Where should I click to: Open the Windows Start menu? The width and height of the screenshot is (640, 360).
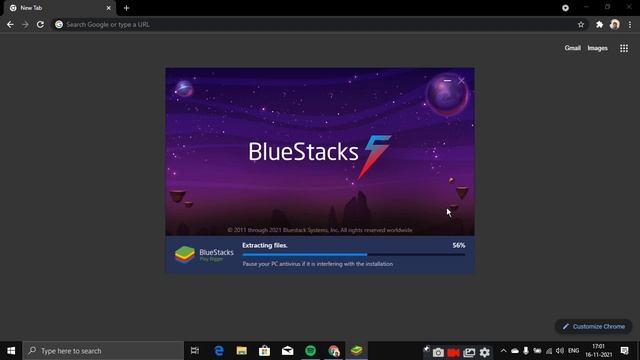click(x=11, y=351)
